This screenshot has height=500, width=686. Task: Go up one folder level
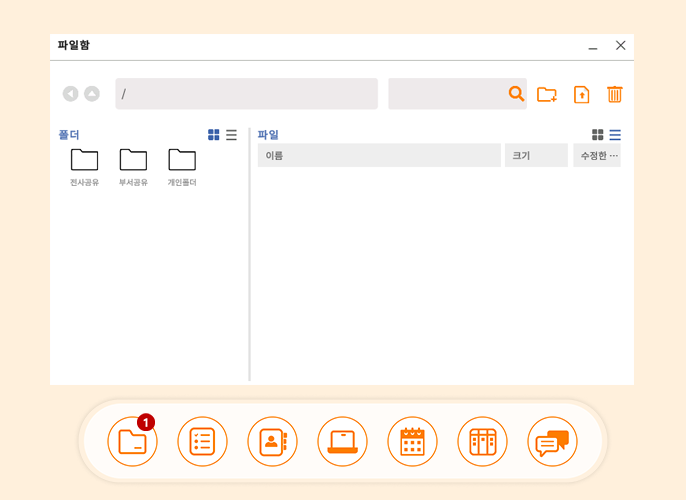pos(92,94)
